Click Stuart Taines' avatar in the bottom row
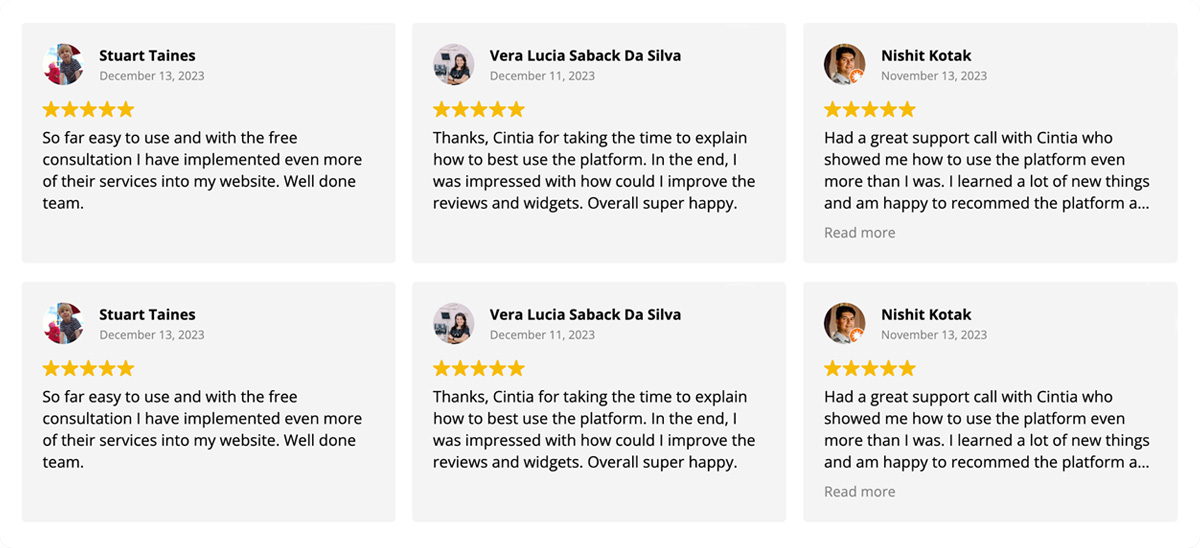The image size is (1200, 548). (x=63, y=324)
